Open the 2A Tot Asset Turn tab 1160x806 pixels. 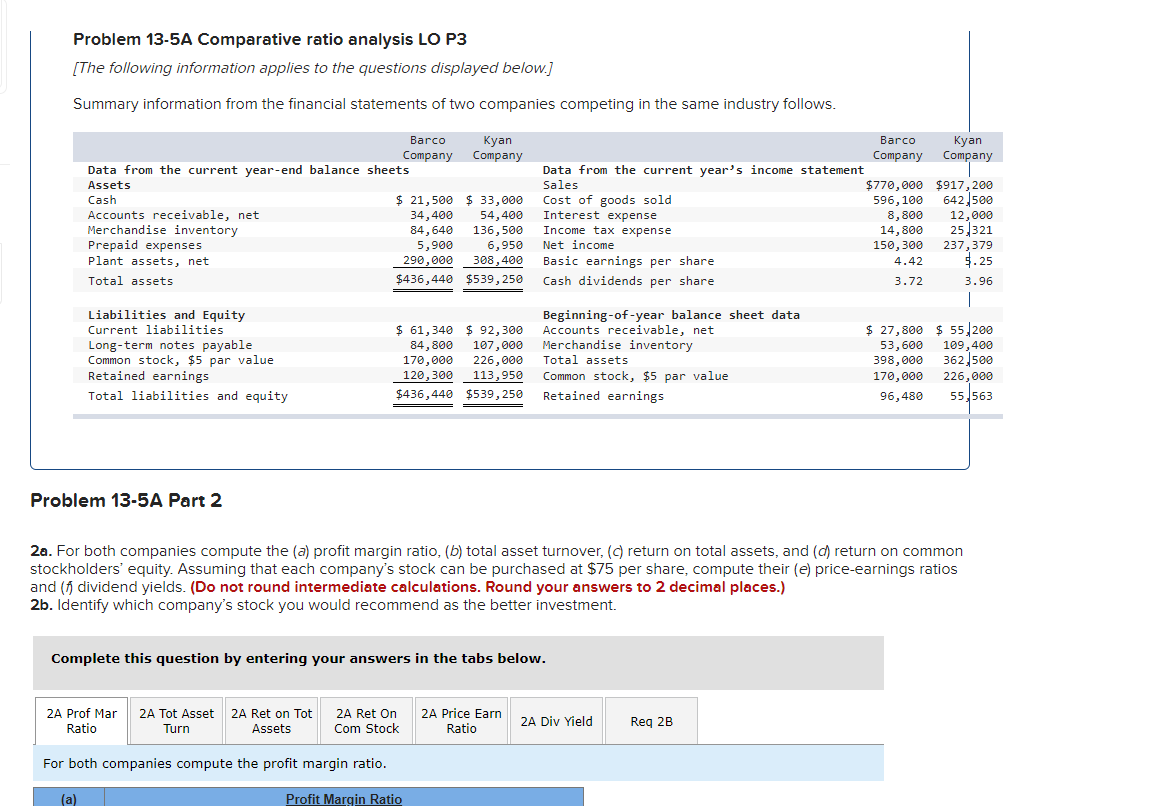click(x=176, y=720)
